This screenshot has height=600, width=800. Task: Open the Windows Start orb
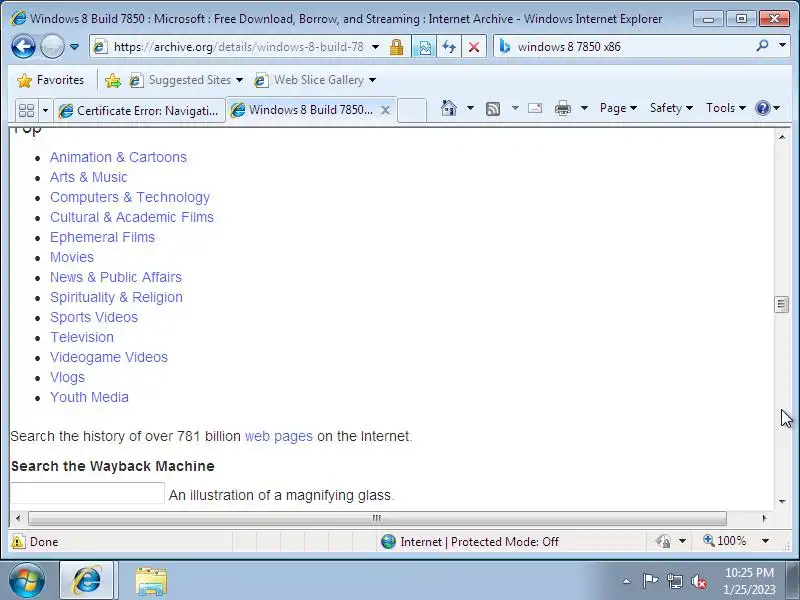click(x=27, y=581)
